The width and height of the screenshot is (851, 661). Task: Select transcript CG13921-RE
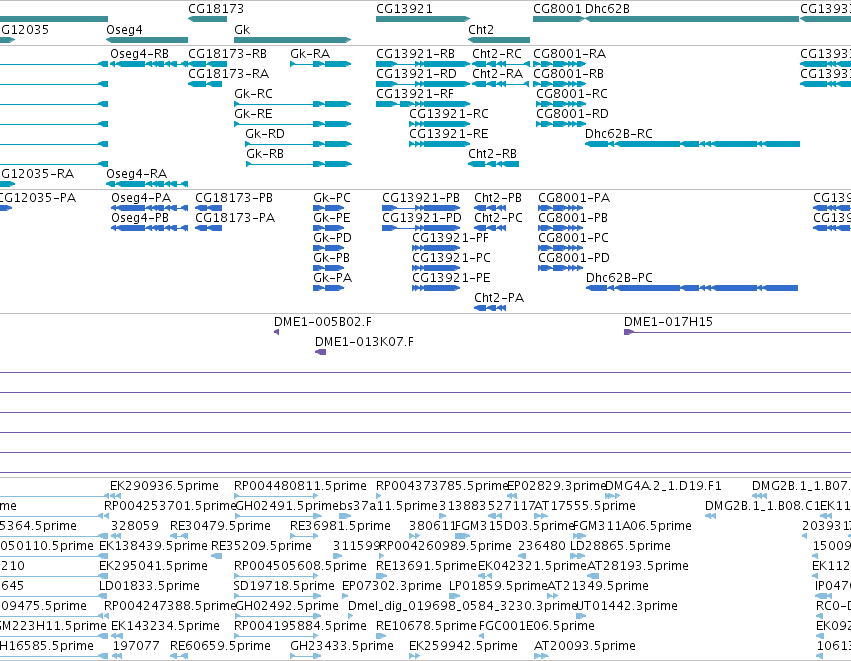[448, 134]
